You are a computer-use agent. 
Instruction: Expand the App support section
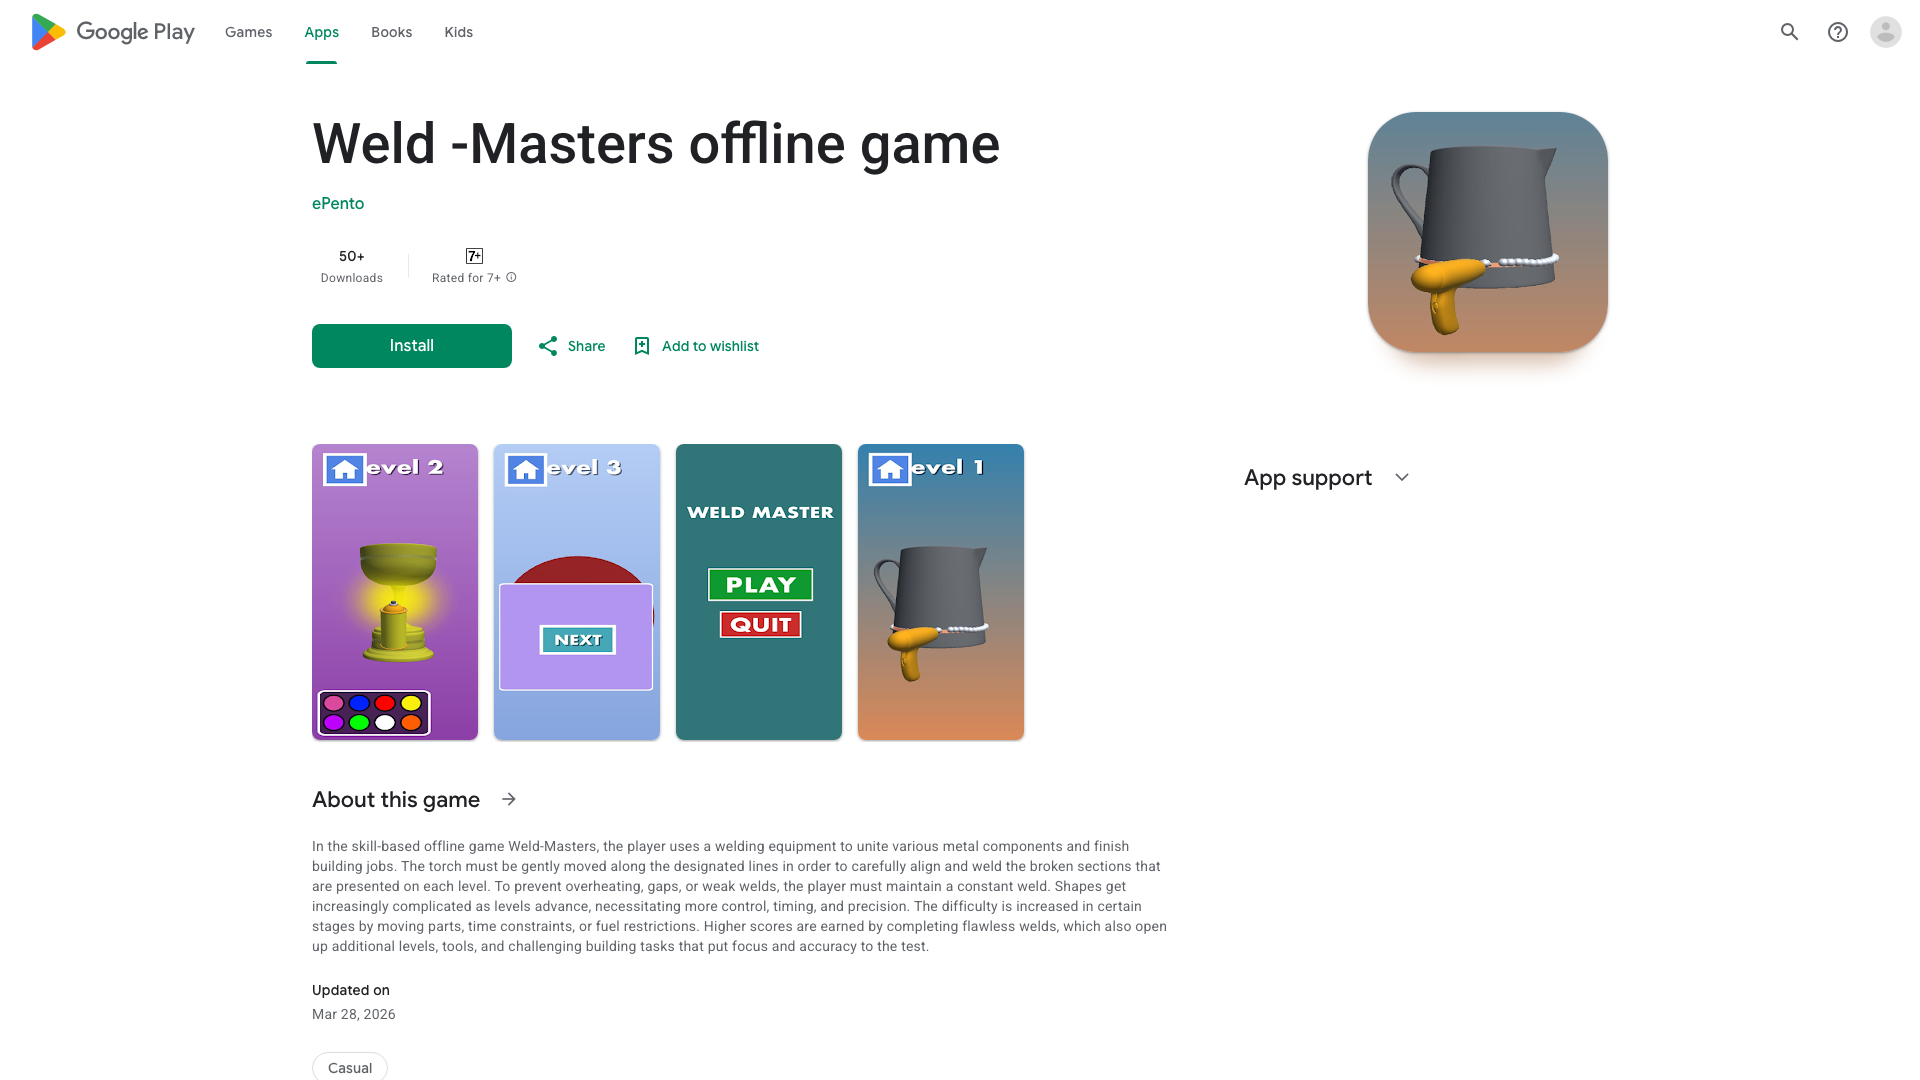point(1402,478)
